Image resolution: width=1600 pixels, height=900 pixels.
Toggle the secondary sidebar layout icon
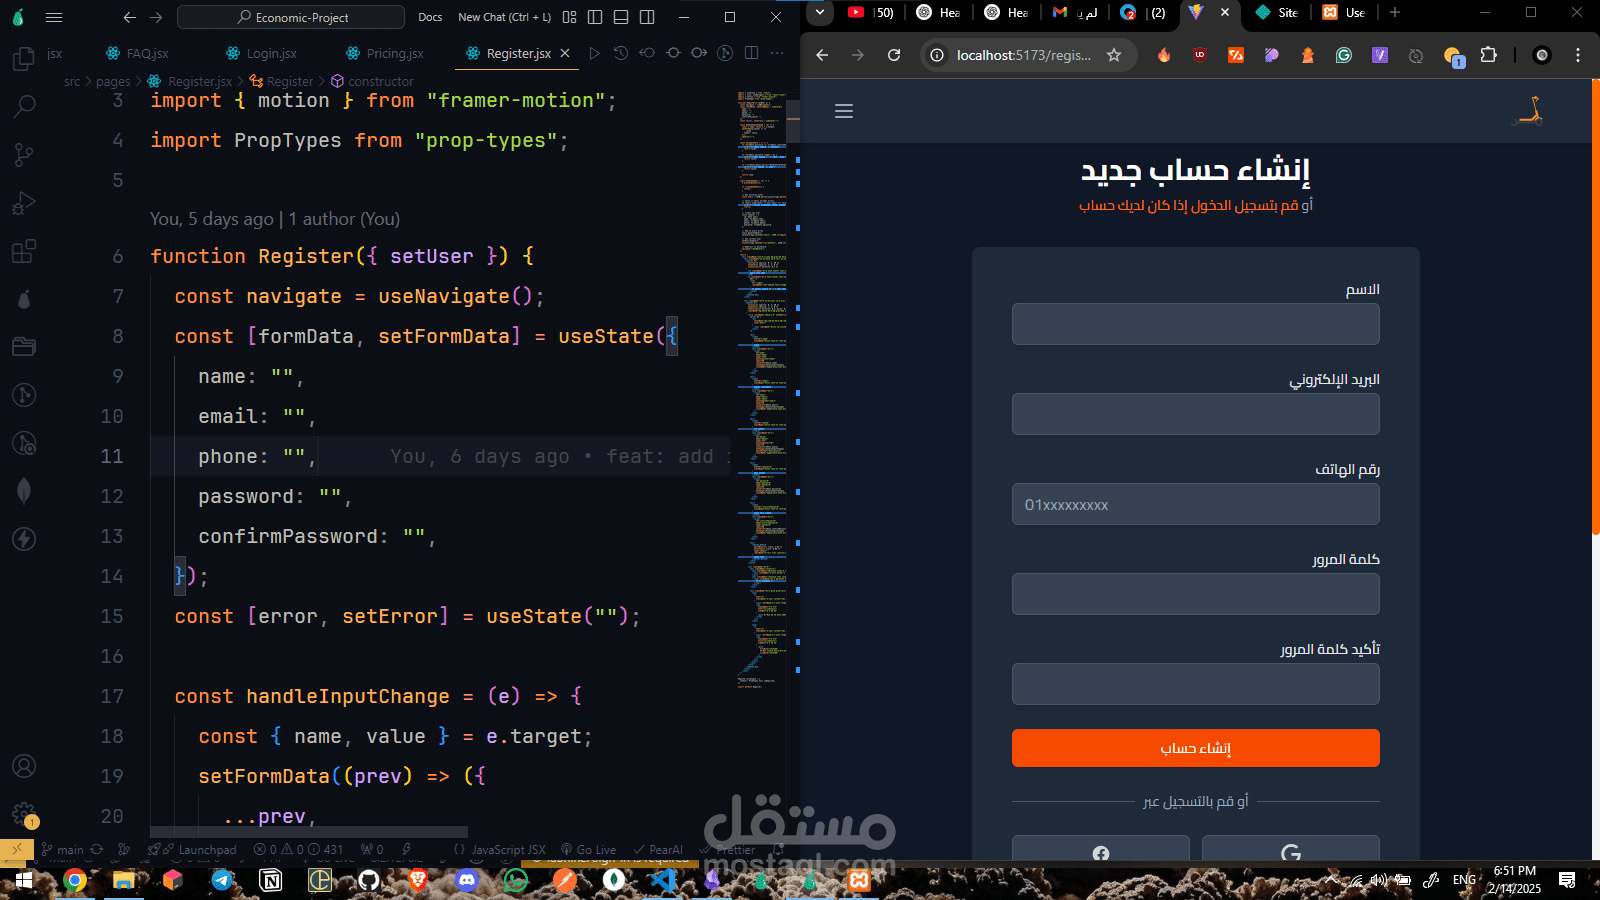(647, 17)
